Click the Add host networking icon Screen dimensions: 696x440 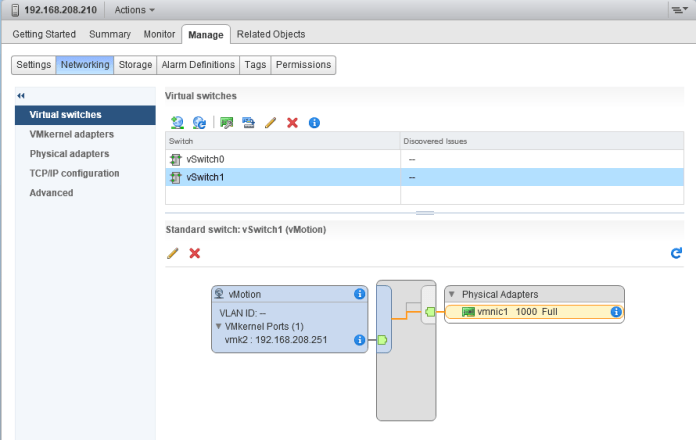coord(177,122)
